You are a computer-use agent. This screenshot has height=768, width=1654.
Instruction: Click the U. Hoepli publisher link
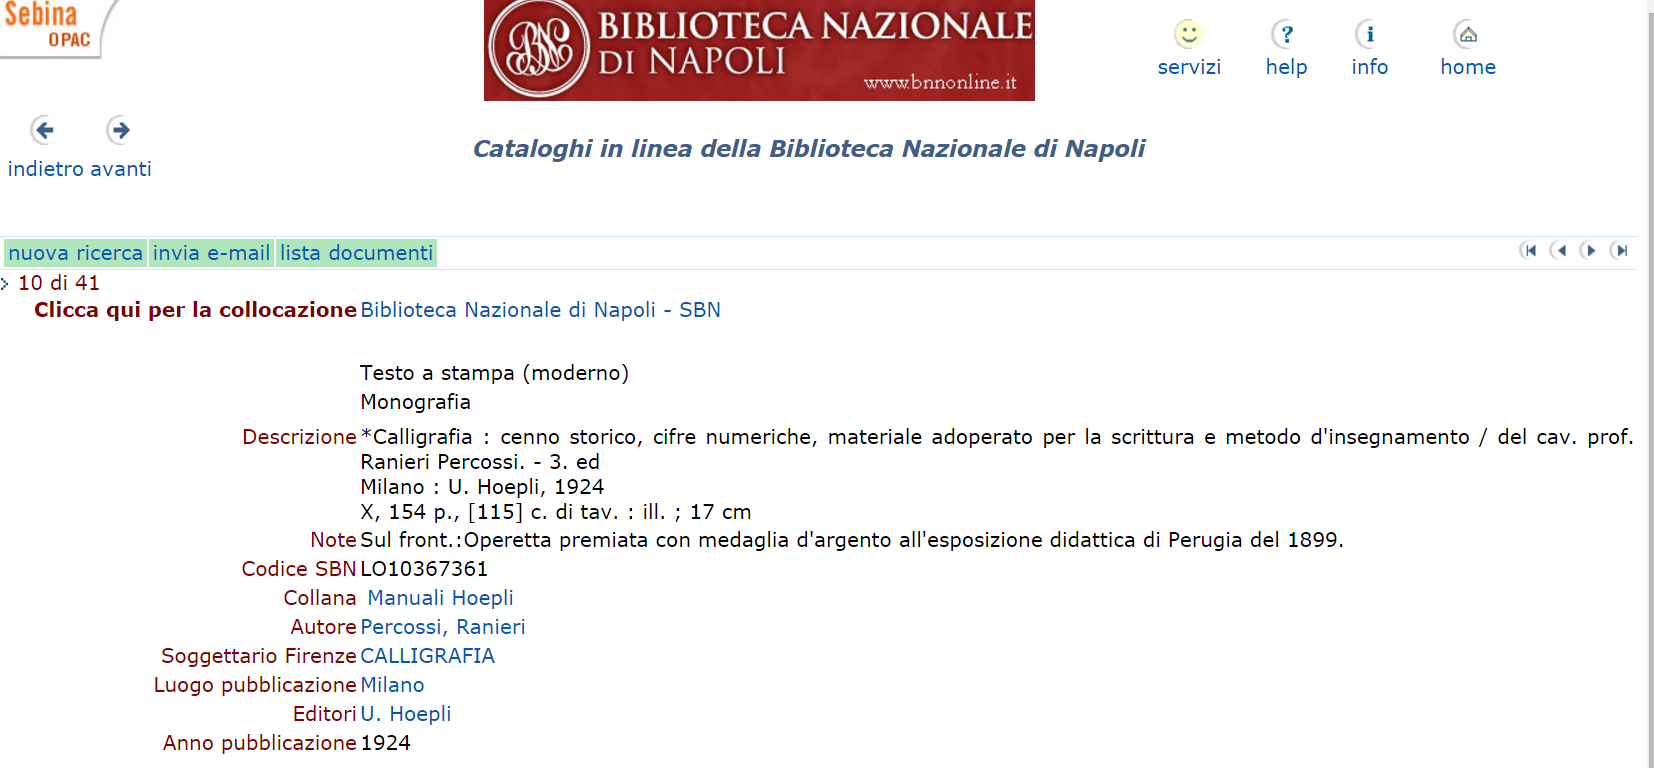(x=405, y=714)
